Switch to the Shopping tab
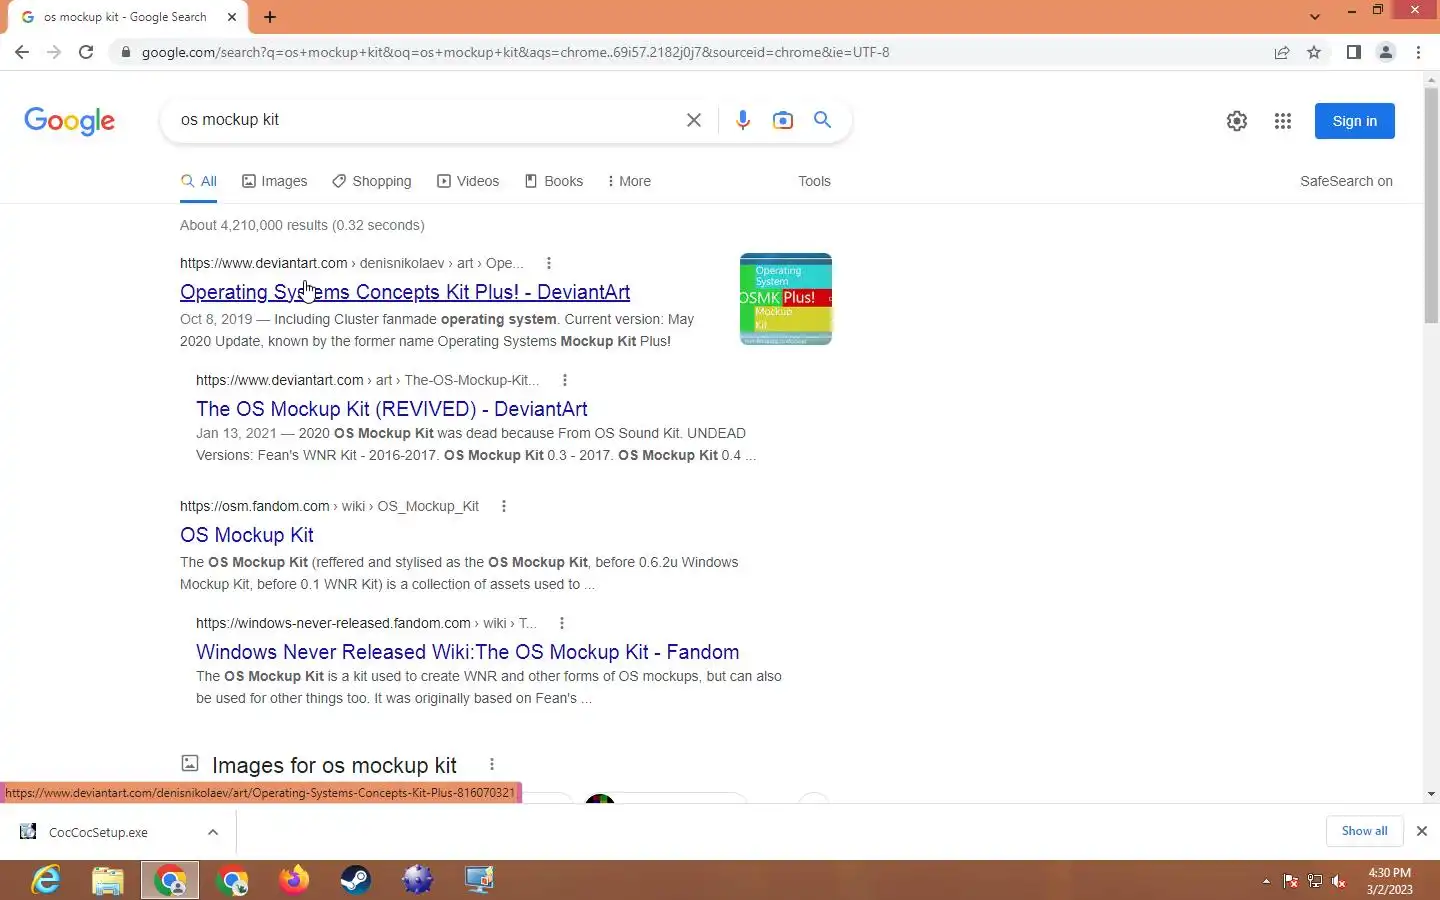Image resolution: width=1440 pixels, height=900 pixels. (x=372, y=181)
